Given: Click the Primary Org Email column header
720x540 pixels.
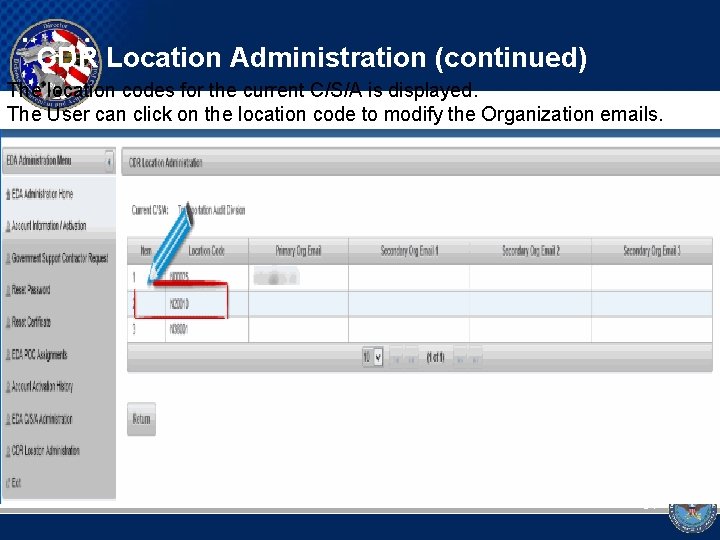Looking at the screenshot, I should coord(298,251).
